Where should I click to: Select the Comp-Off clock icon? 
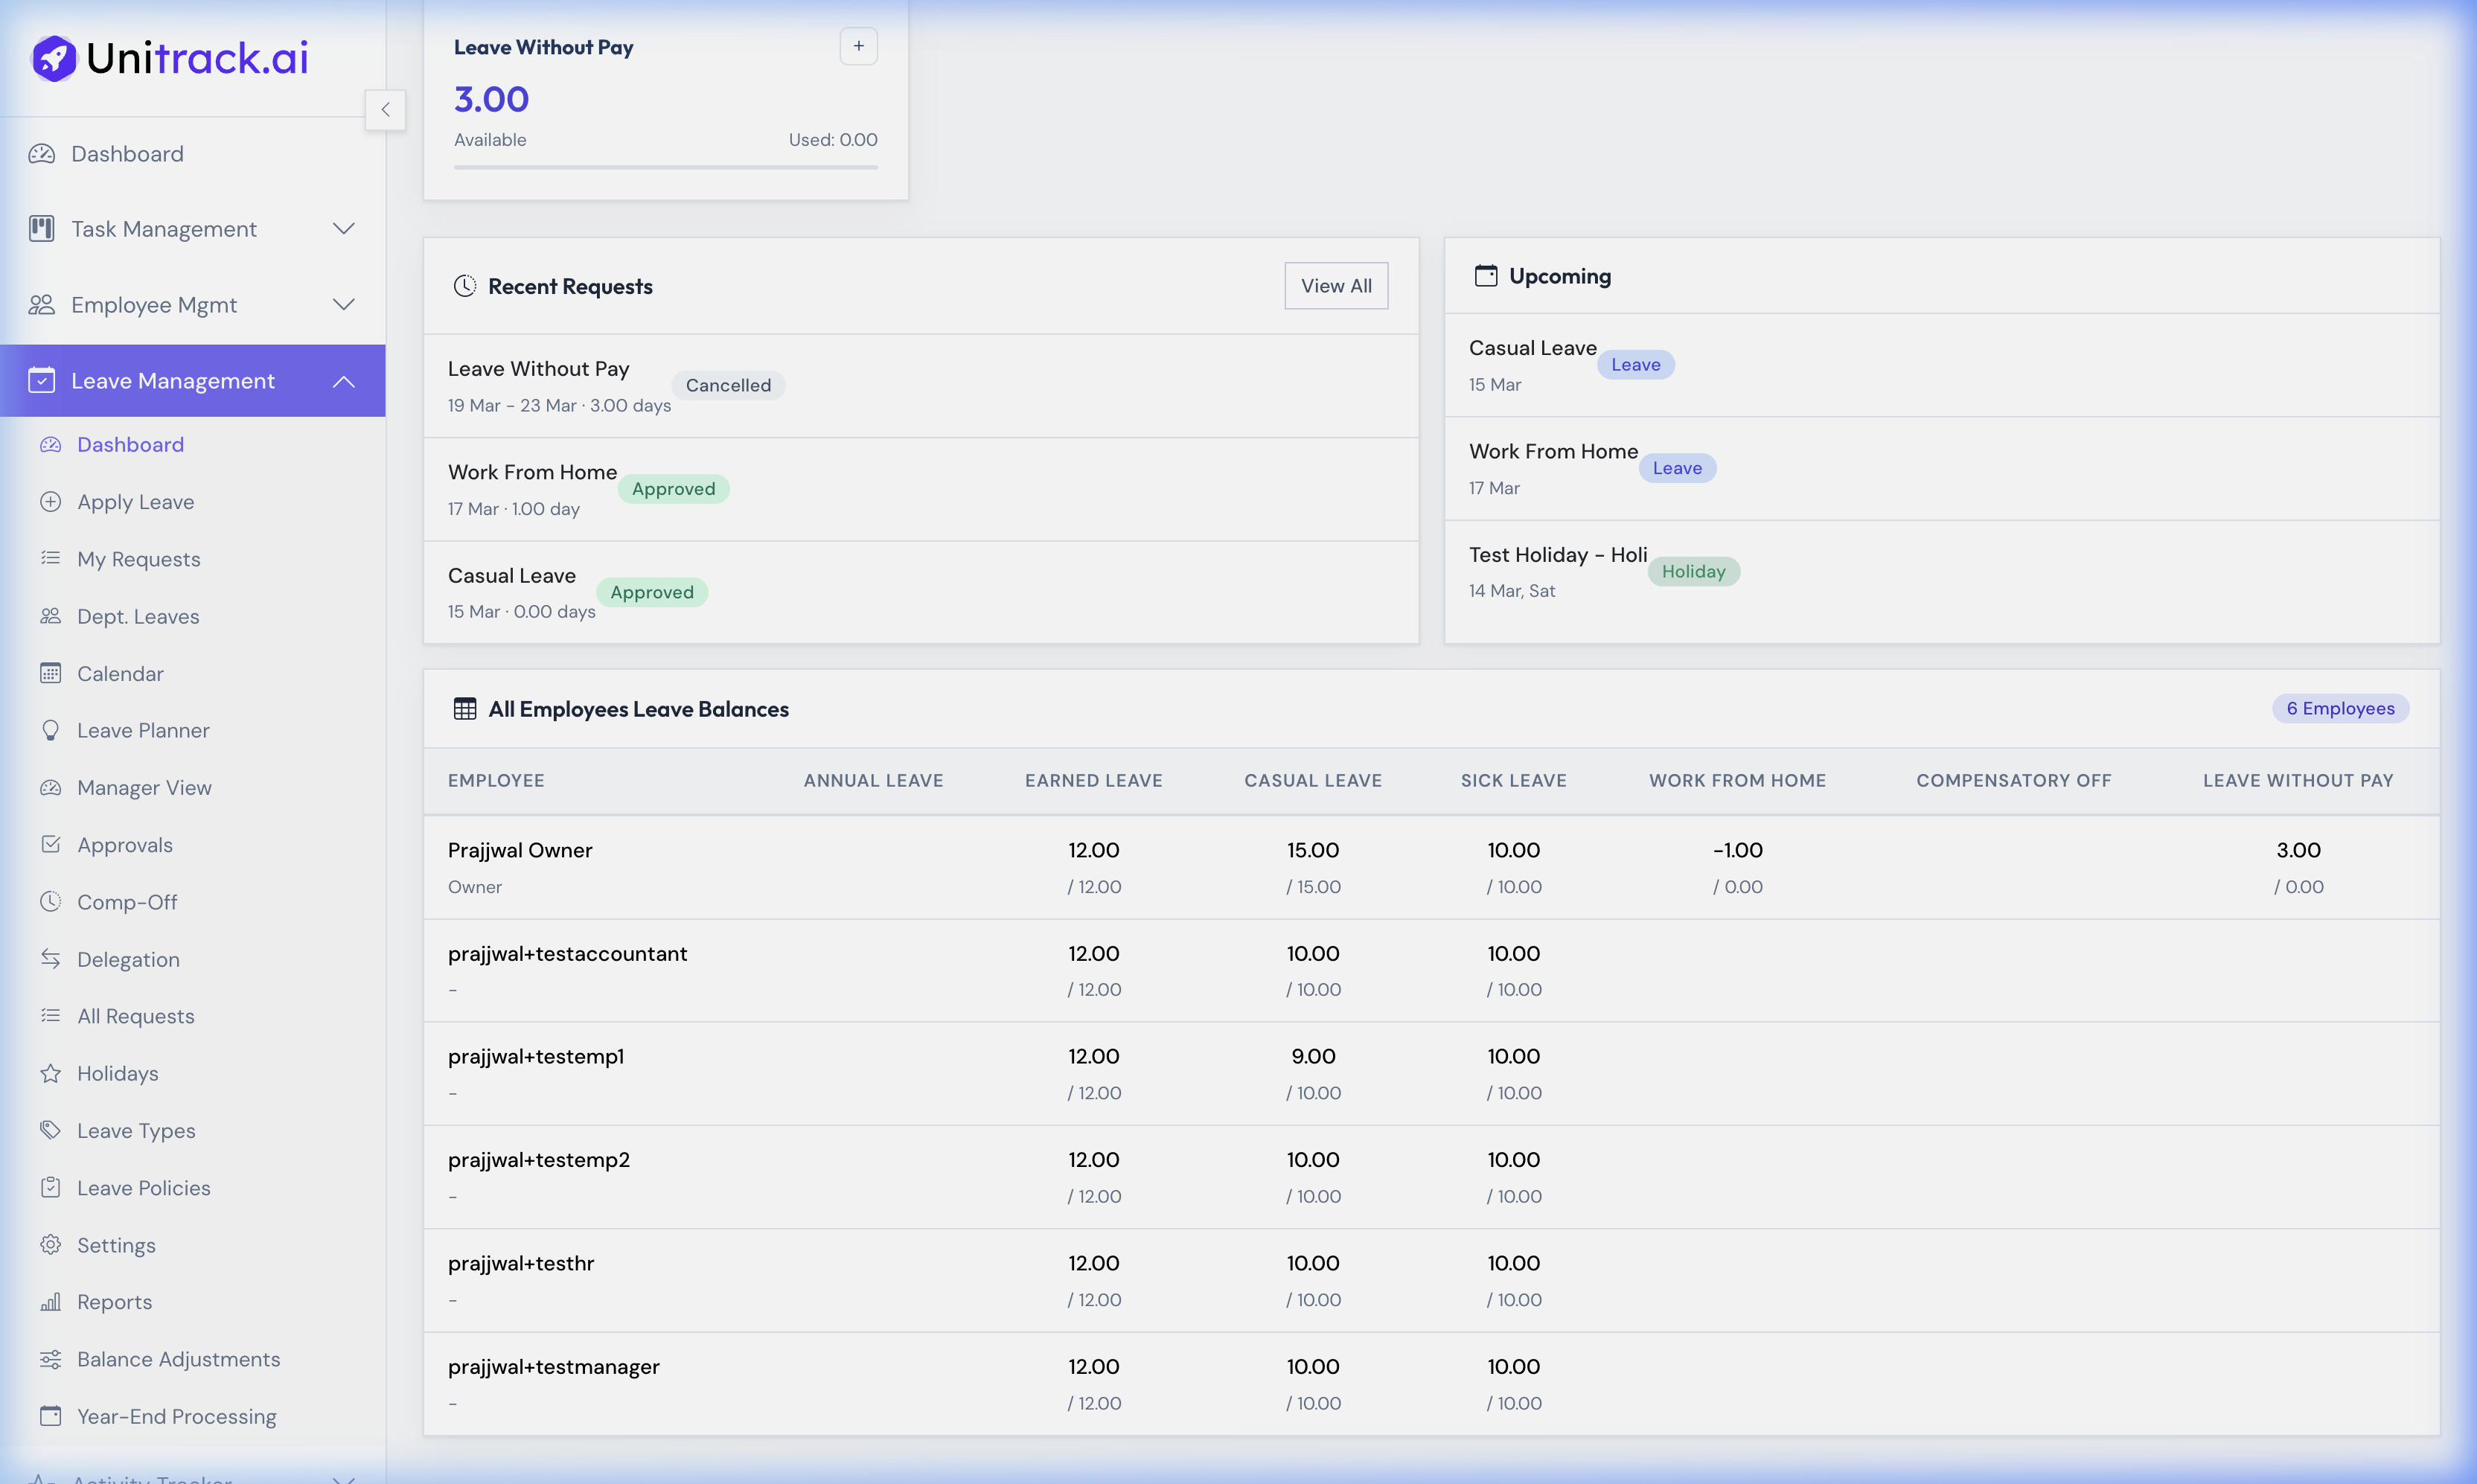click(x=52, y=901)
